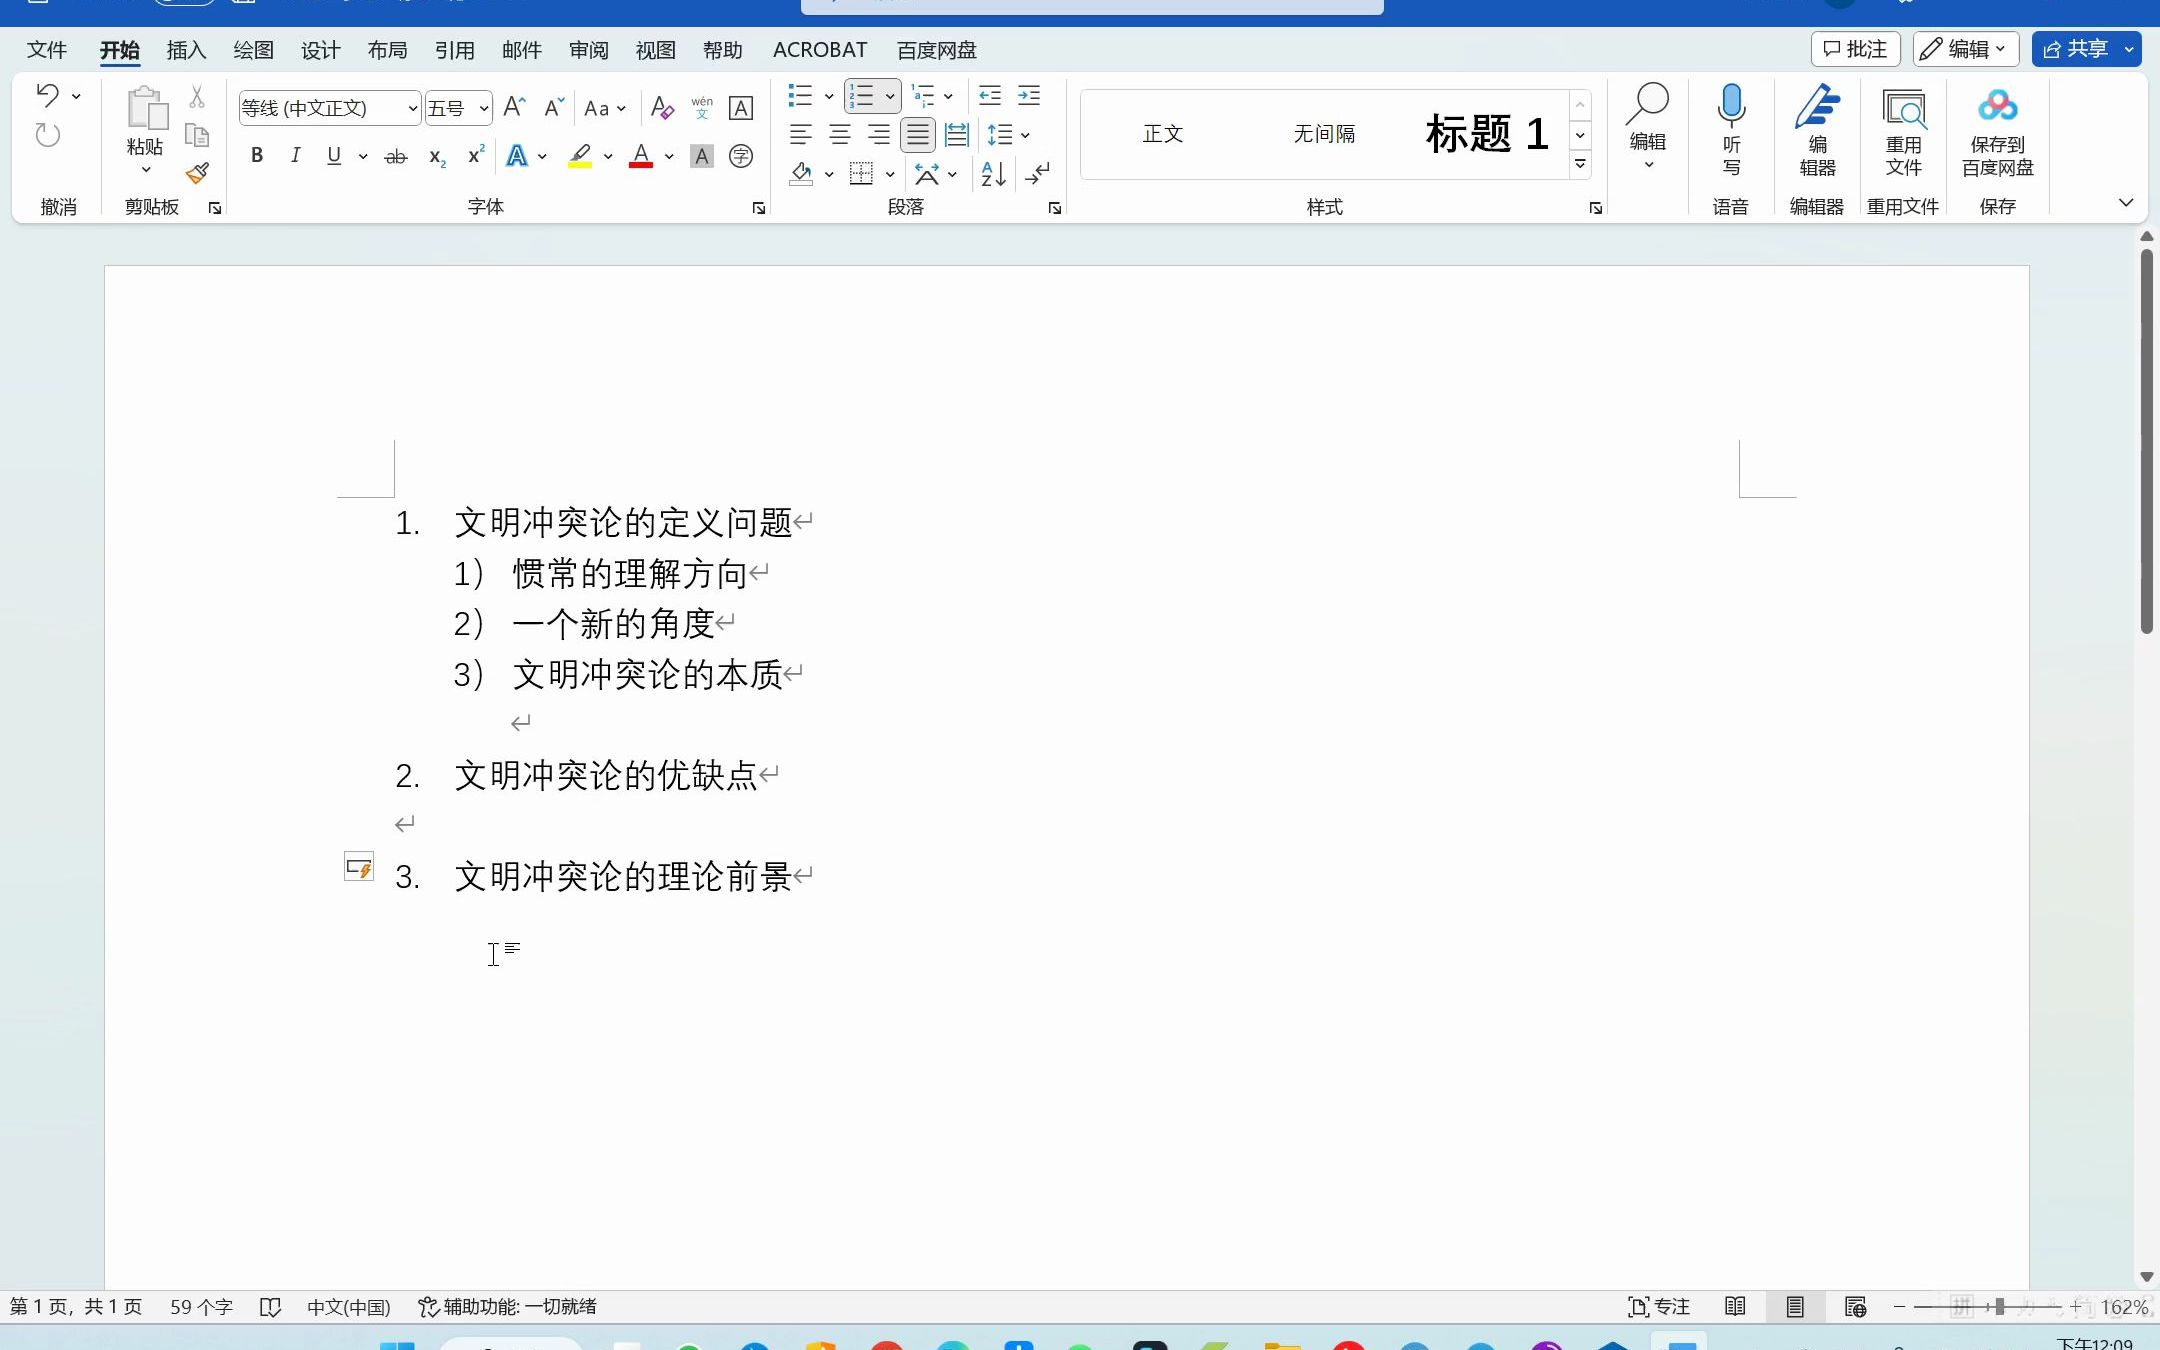Toggle character shading with the gray A icon
The height and width of the screenshot is (1350, 2160).
point(702,156)
